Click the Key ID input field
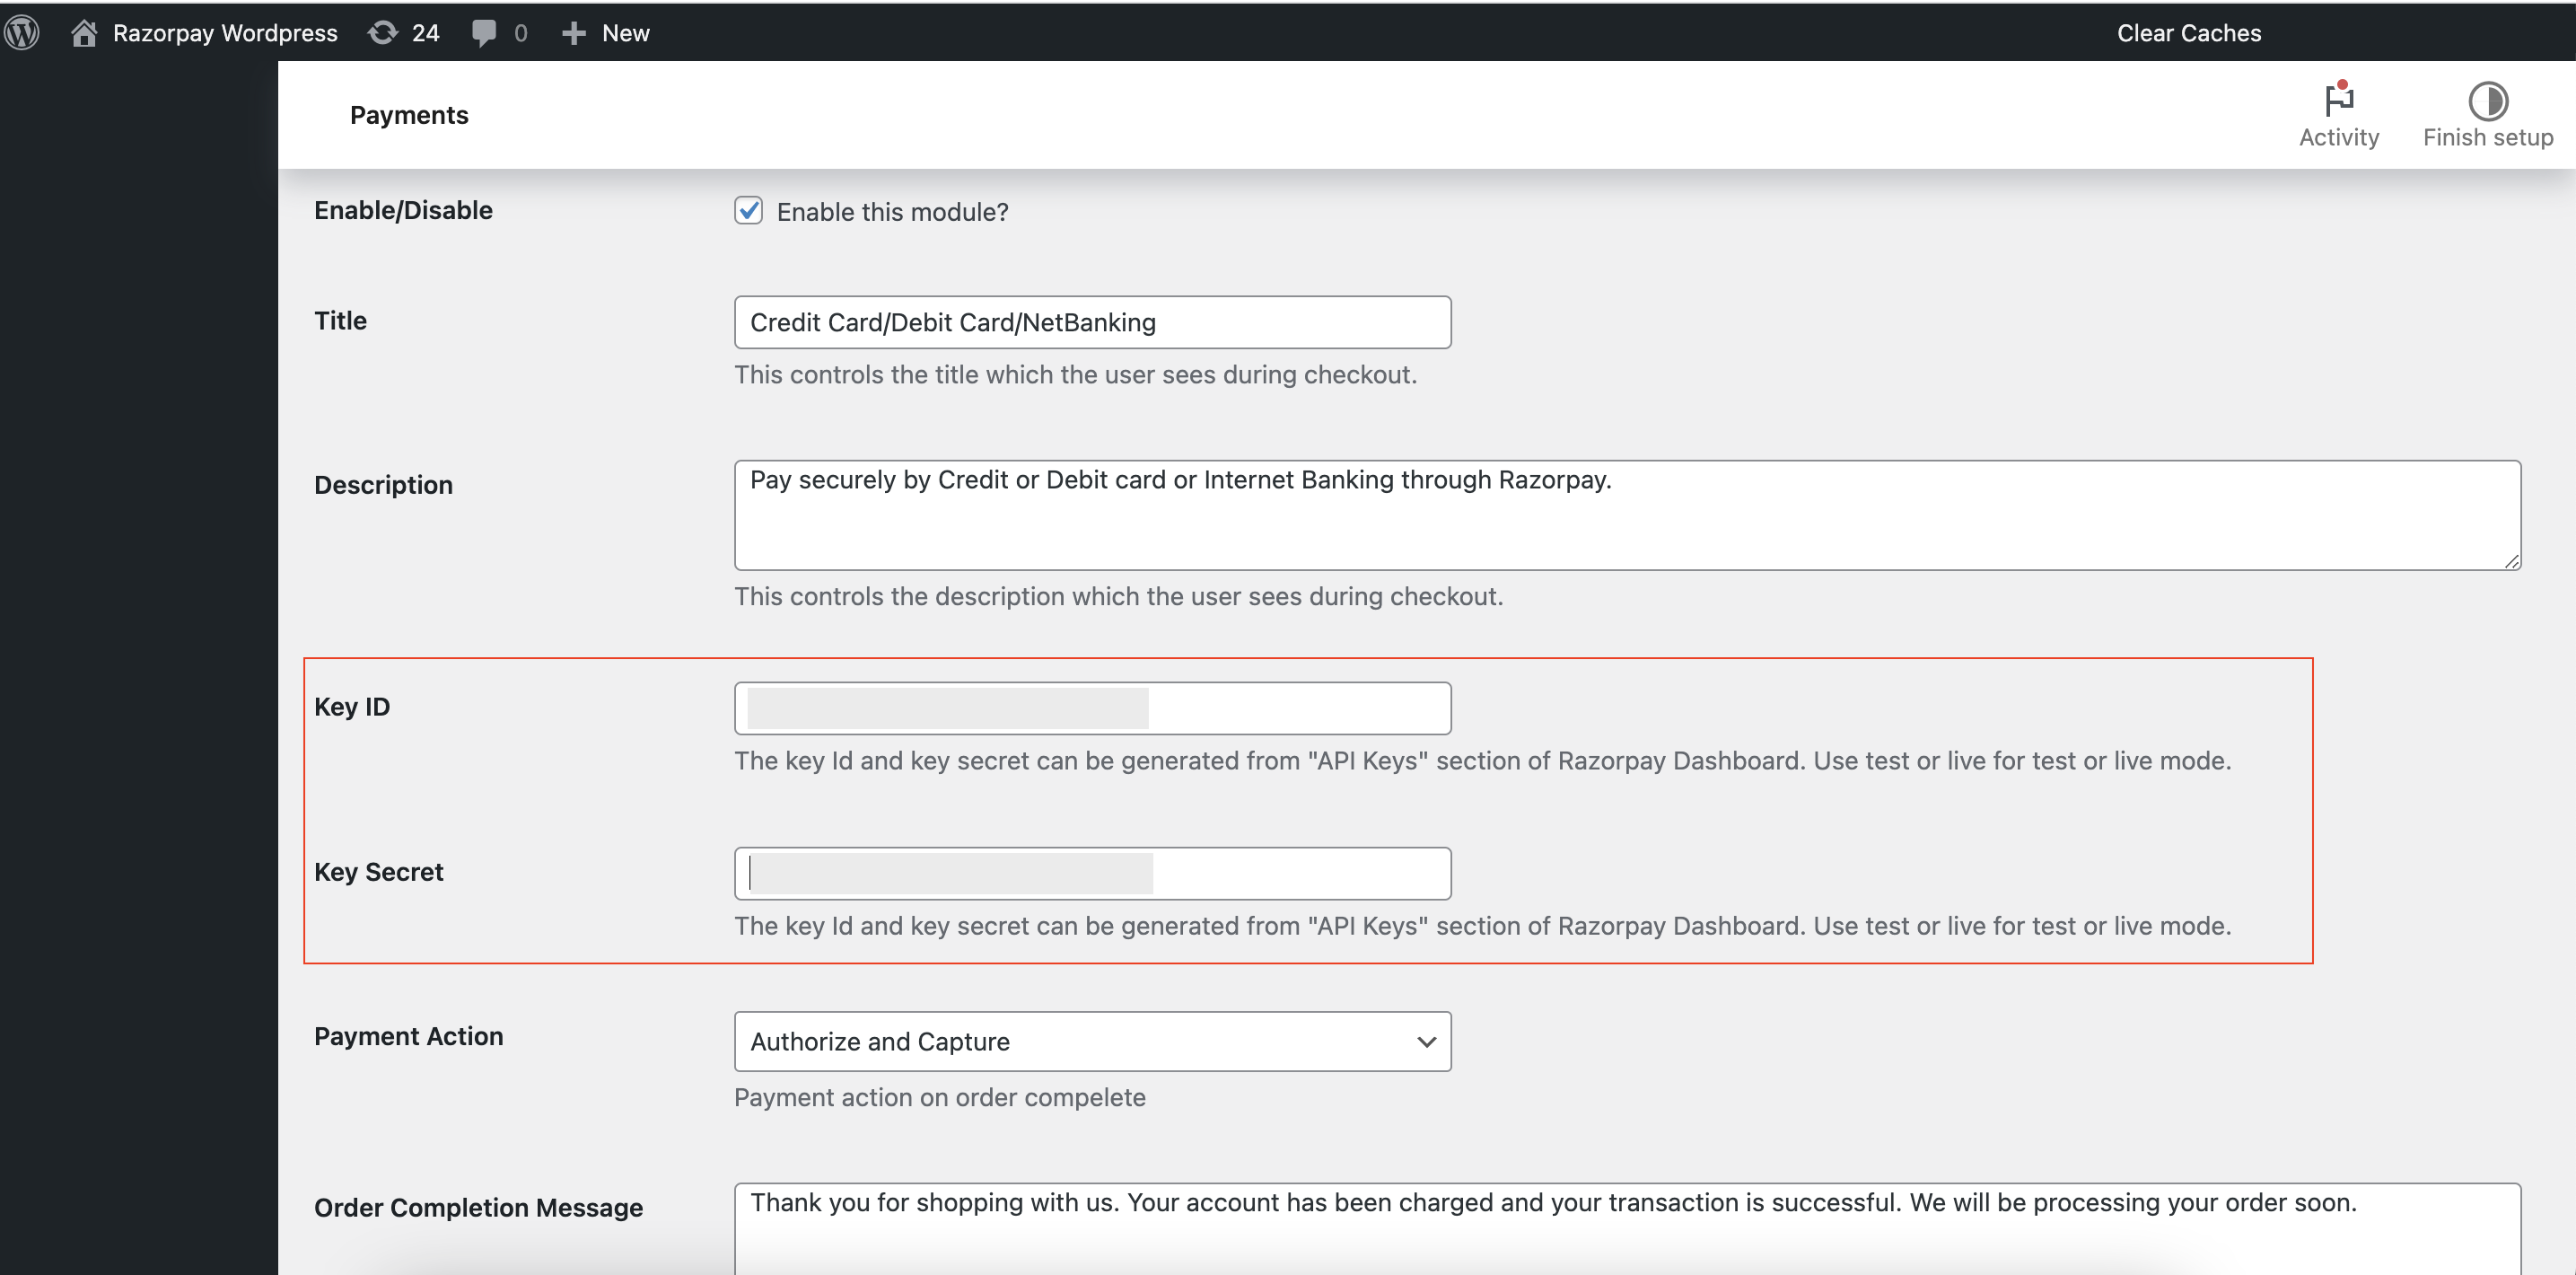Screen dimensions: 2576x1275 1092,707
